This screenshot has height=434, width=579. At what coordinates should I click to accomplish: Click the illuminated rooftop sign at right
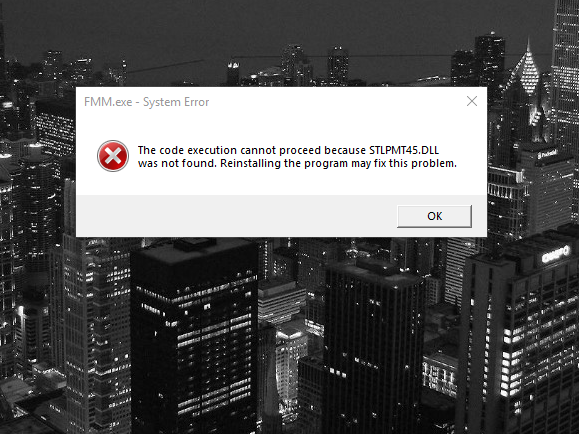[555, 254]
